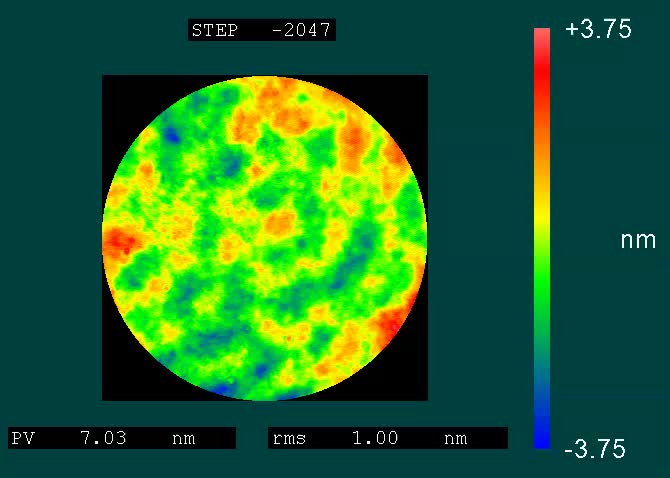Click the +3.75 scale maximum label
The width and height of the screenshot is (670, 478).
598,30
